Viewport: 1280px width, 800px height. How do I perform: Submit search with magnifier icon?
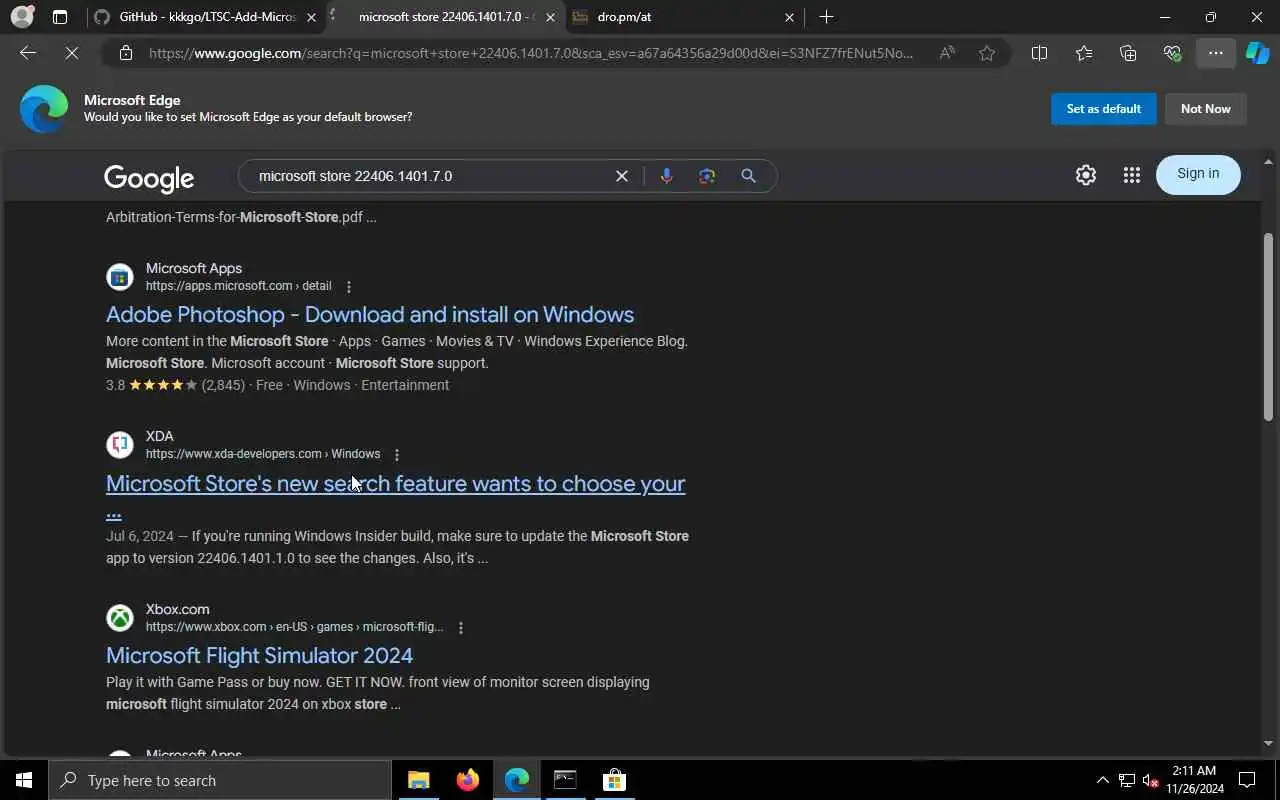point(748,176)
